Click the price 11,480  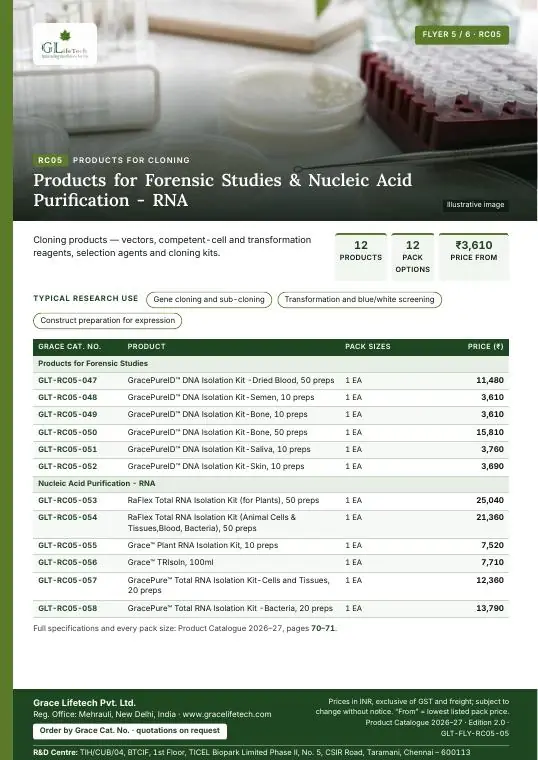(x=490, y=380)
